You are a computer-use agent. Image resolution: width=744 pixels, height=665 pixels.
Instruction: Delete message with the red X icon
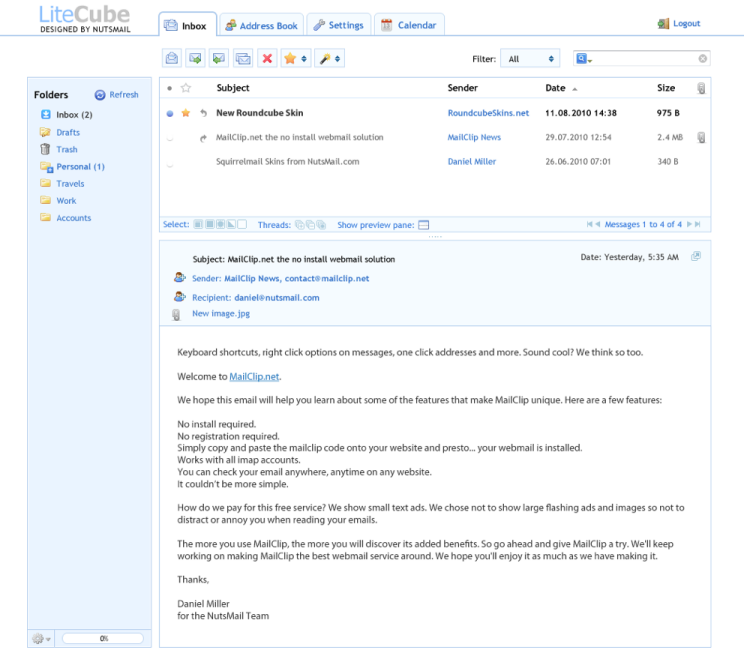(267, 58)
